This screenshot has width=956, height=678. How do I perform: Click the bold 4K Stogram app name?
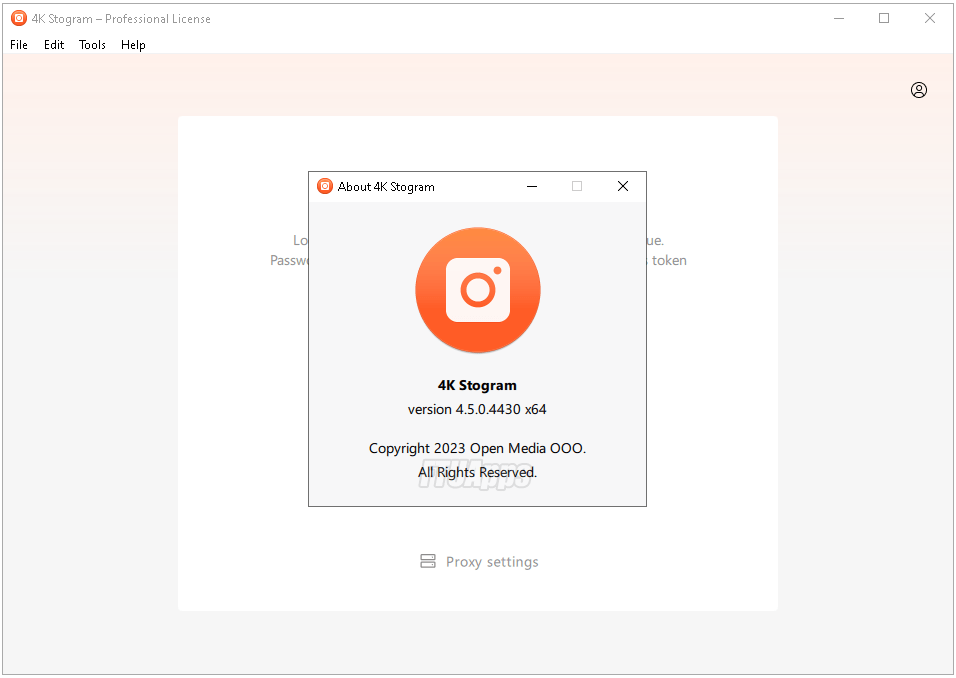pyautogui.click(x=477, y=385)
